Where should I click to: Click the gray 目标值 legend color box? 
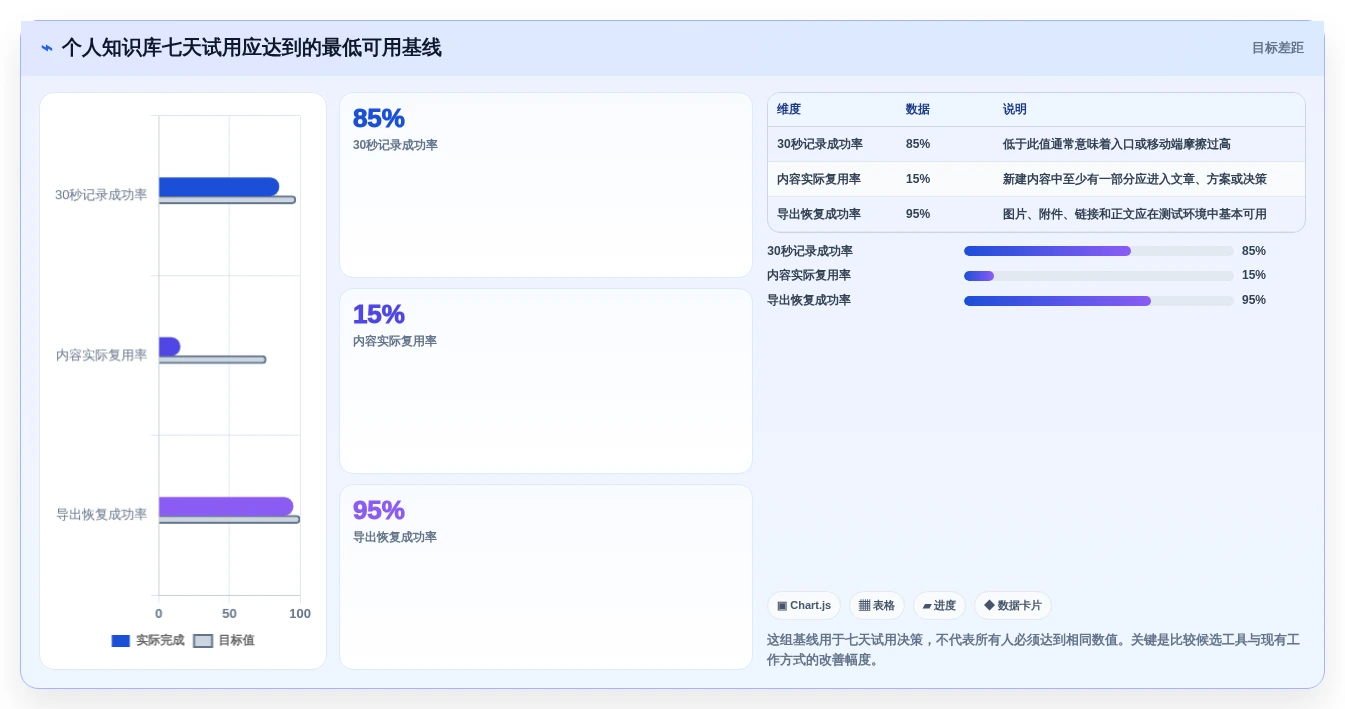[x=203, y=641]
